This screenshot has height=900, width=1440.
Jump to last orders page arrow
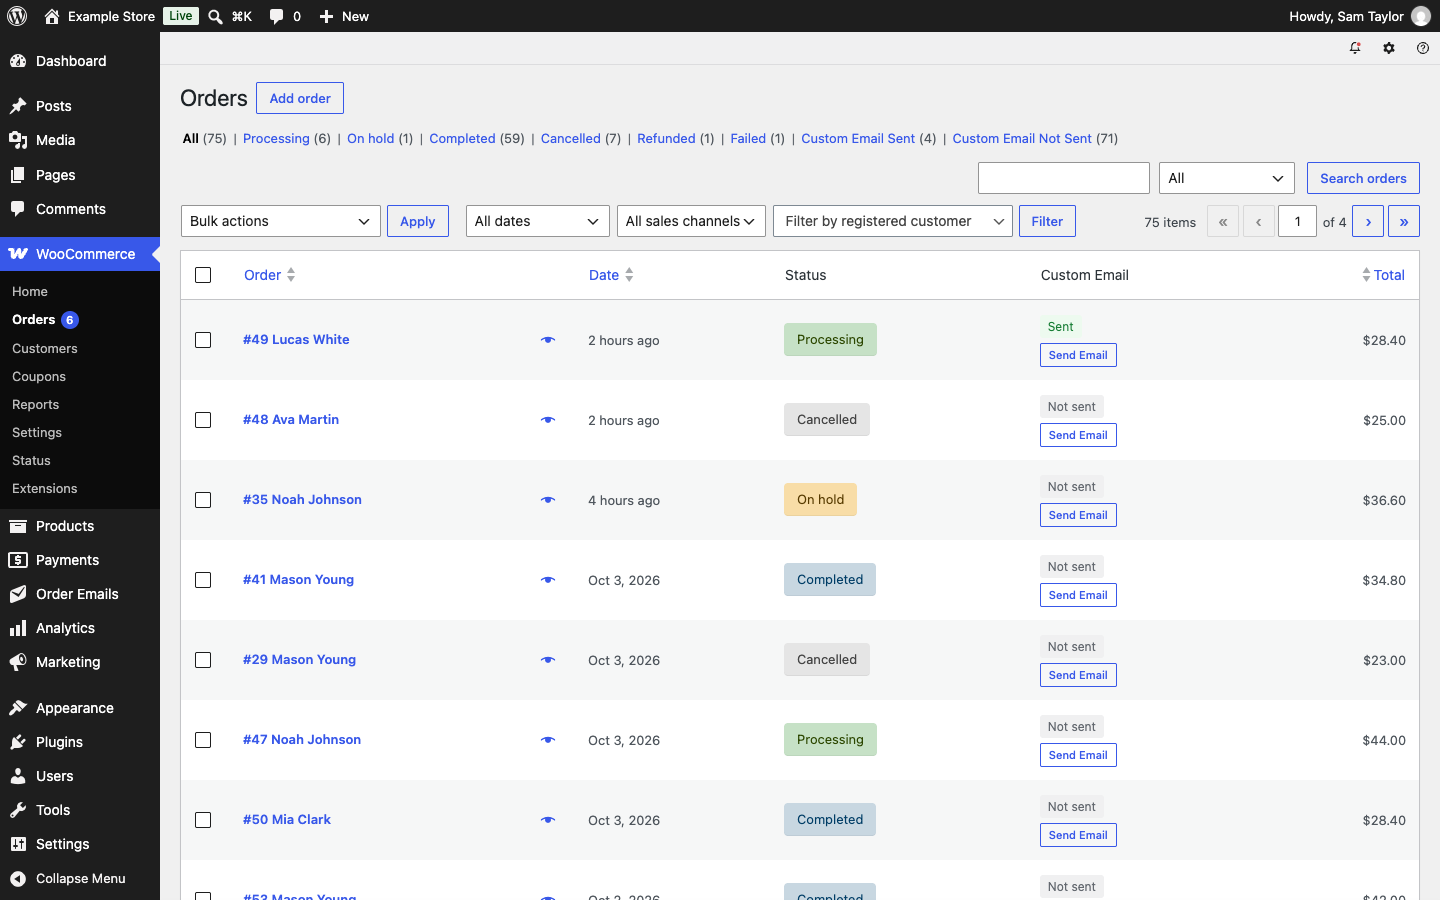[1404, 221]
